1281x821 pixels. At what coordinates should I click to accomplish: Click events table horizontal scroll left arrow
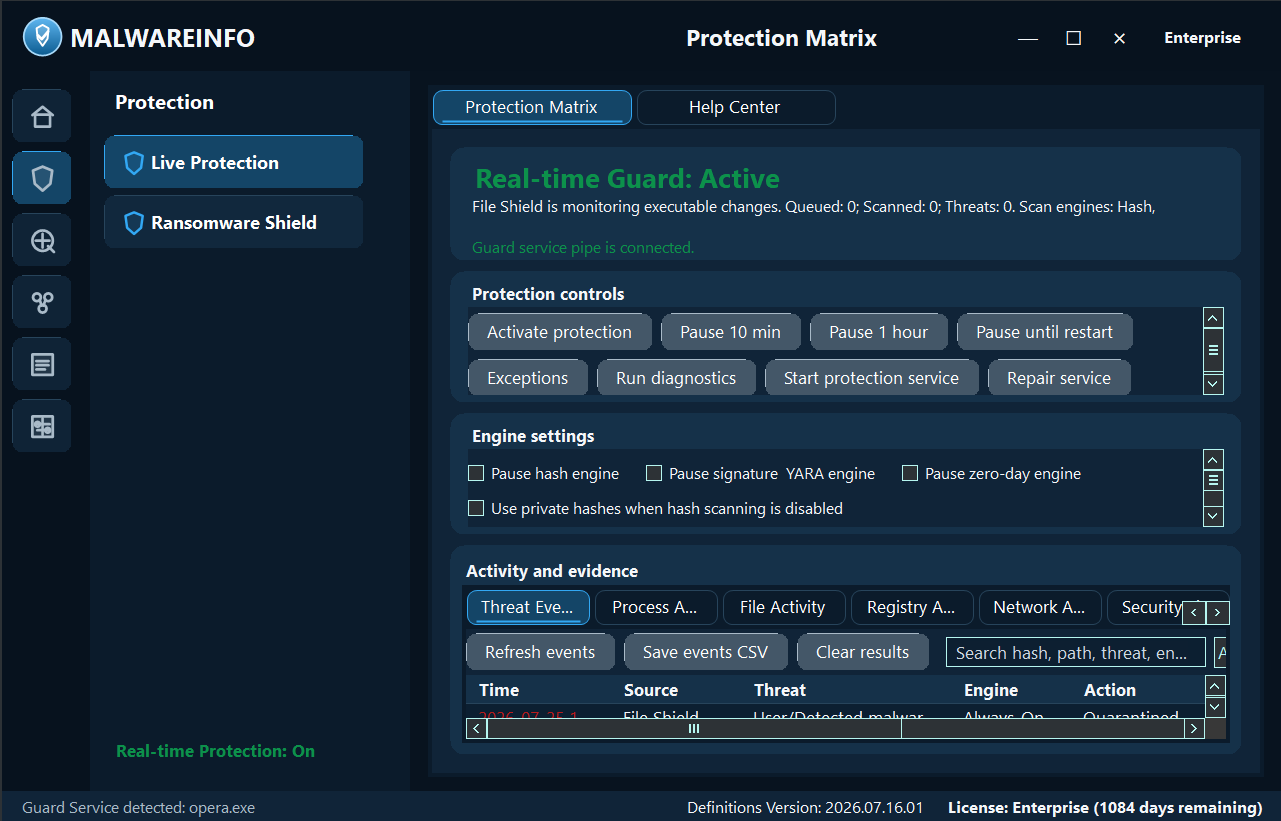click(x=477, y=729)
